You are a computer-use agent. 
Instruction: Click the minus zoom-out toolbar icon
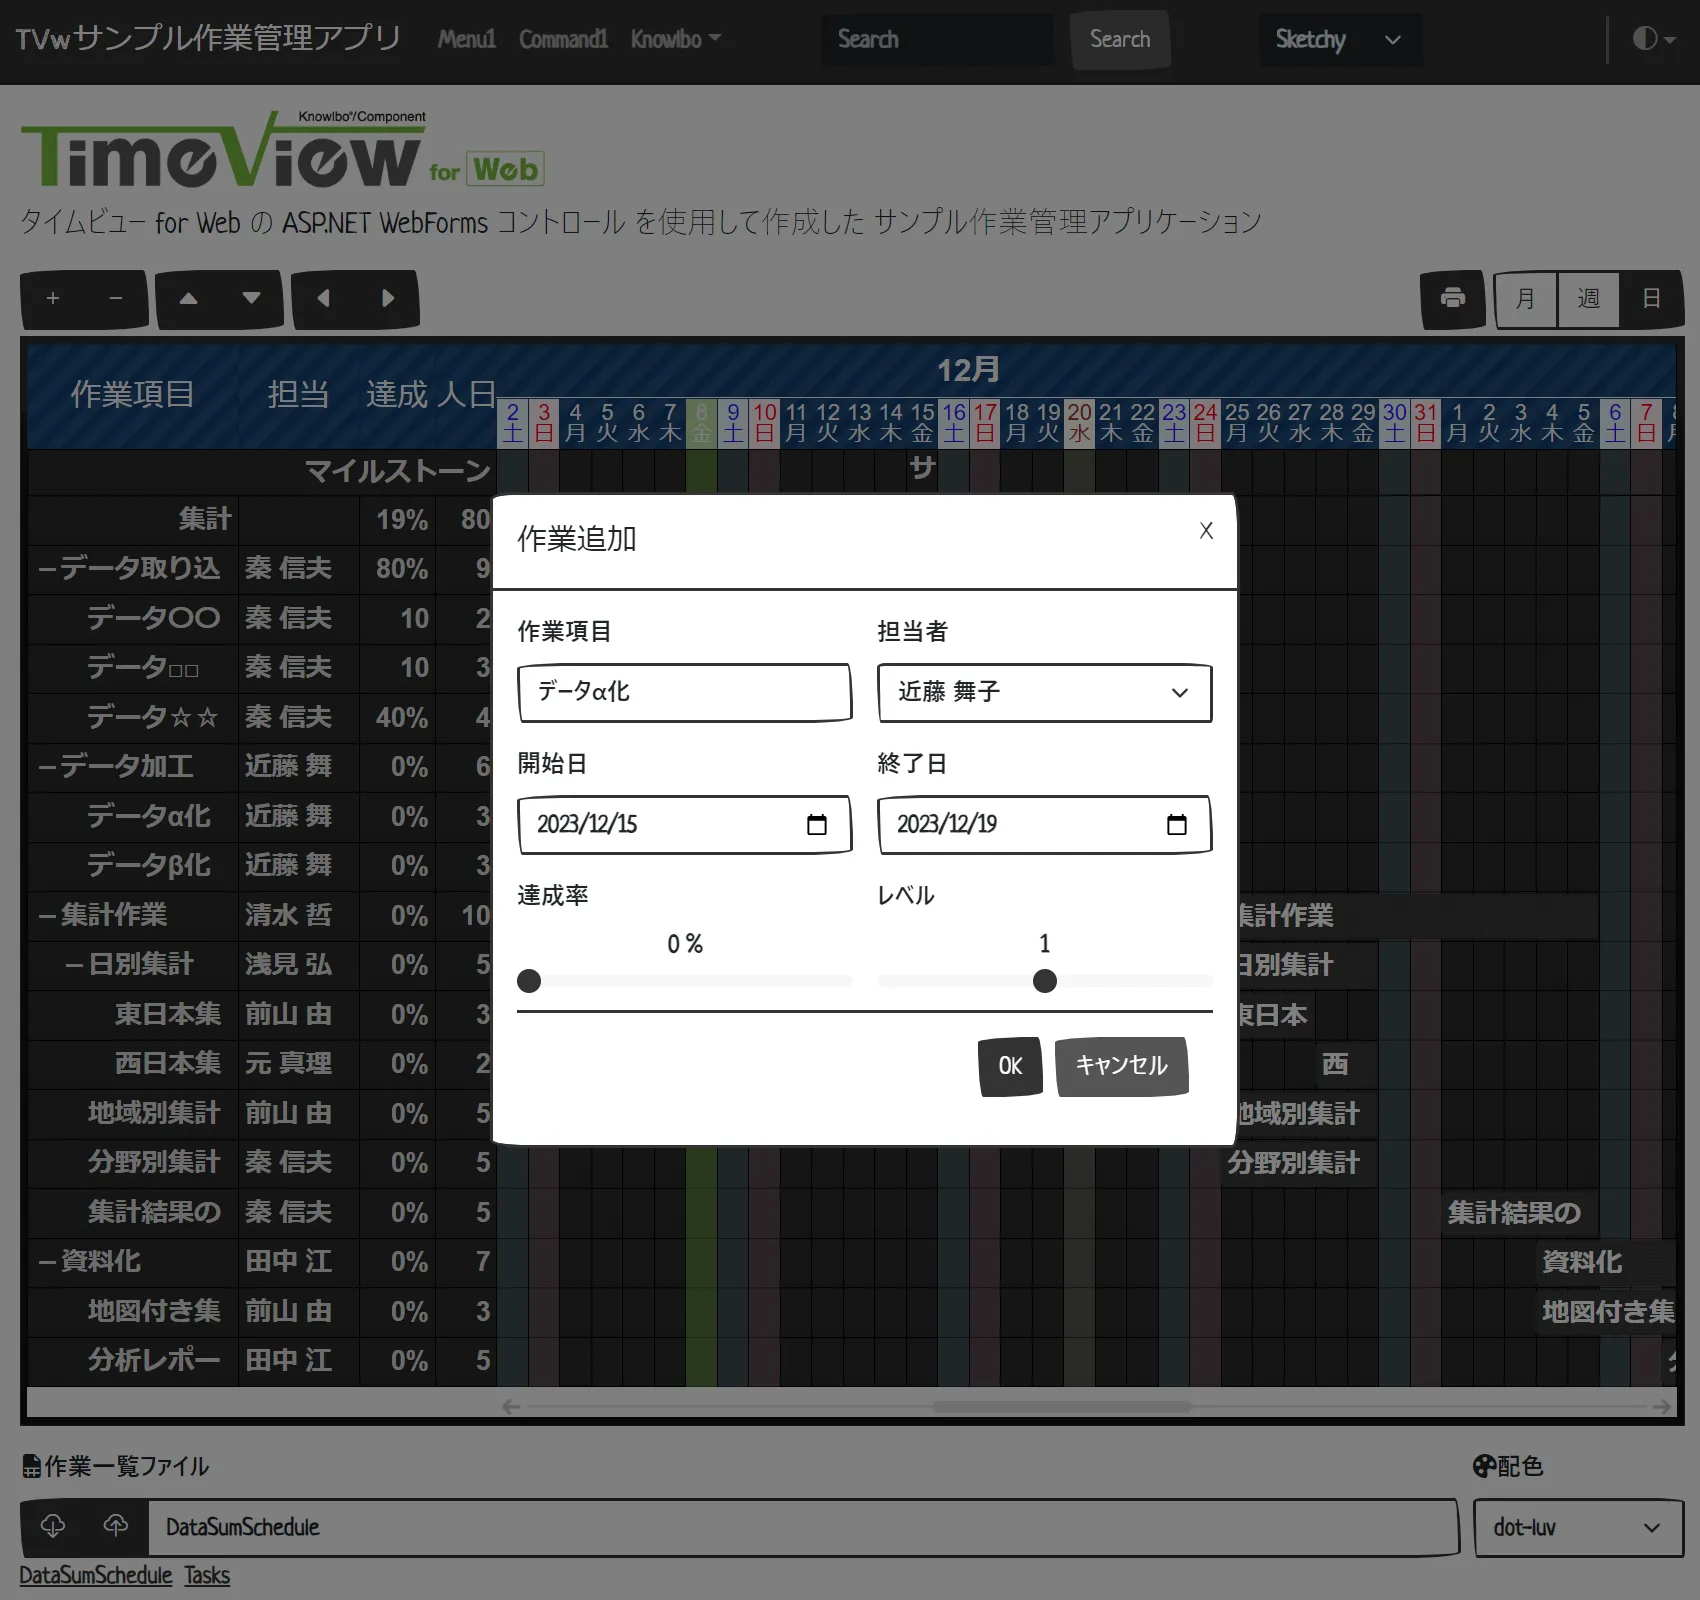tap(116, 299)
